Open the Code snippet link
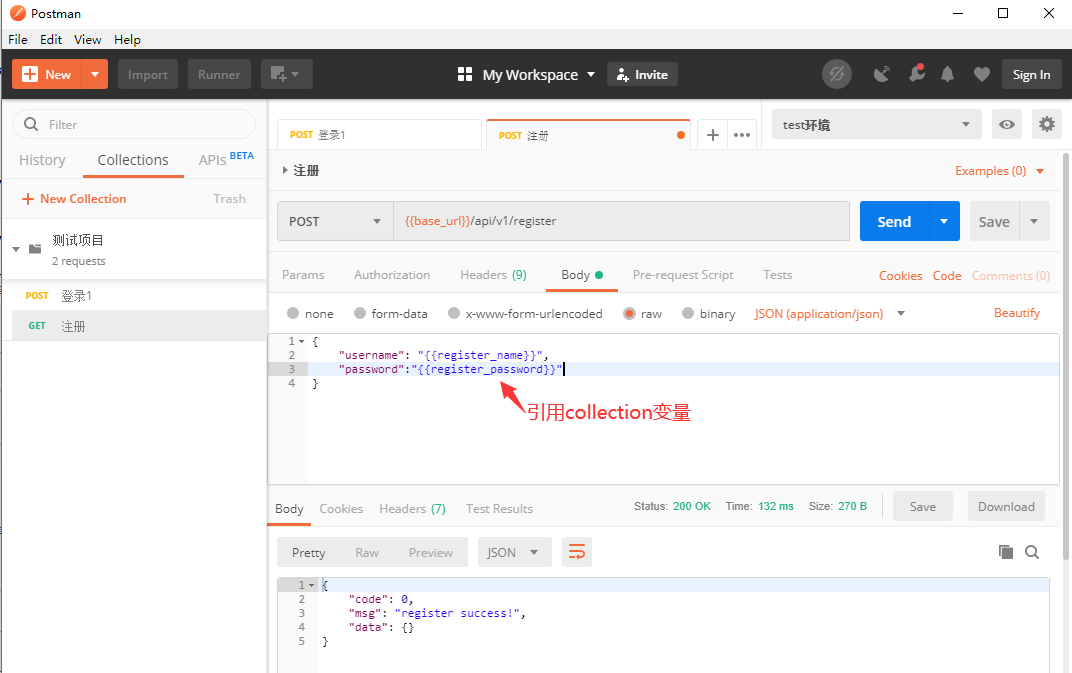 947,275
